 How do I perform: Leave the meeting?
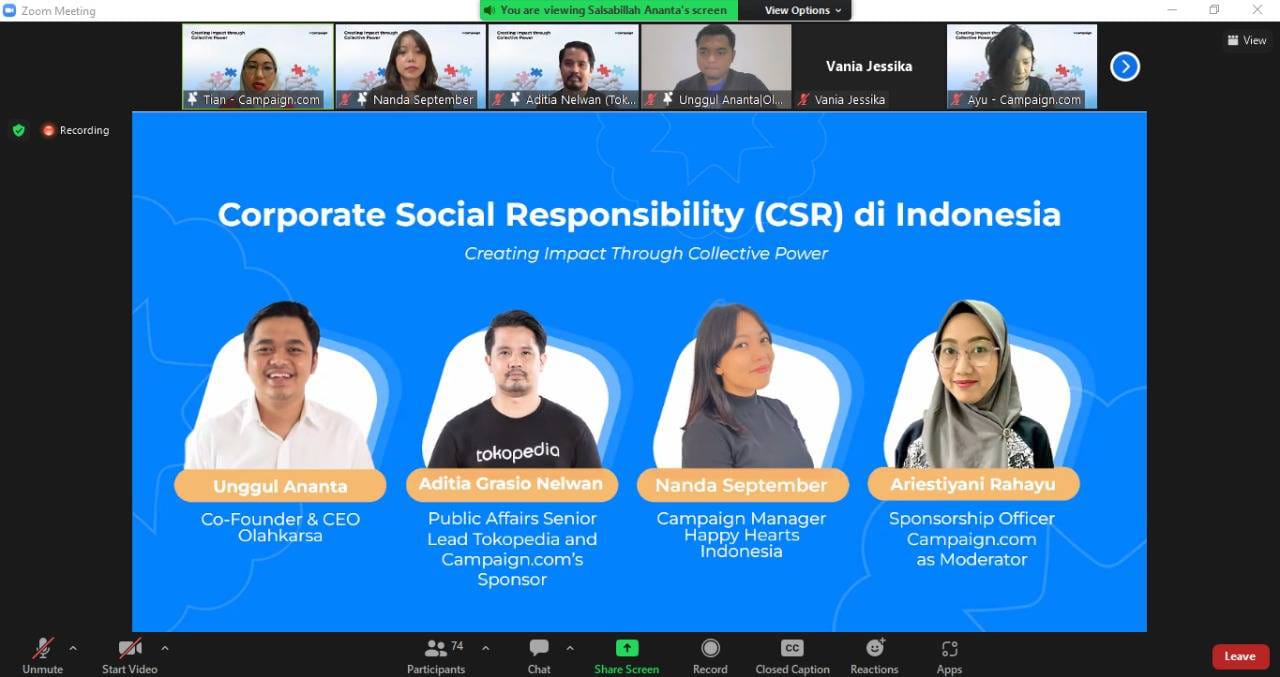pos(1240,656)
